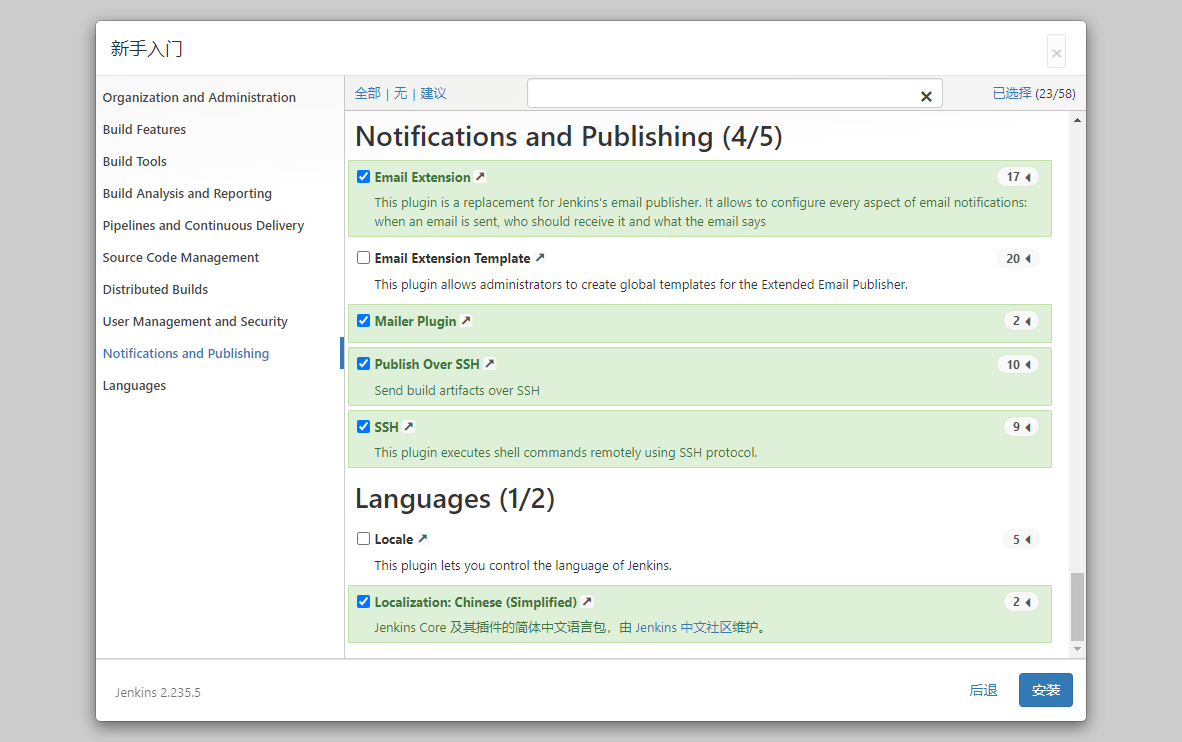Go to Distributed Builds category
Viewport: 1182px width, 742px height.
coord(155,290)
